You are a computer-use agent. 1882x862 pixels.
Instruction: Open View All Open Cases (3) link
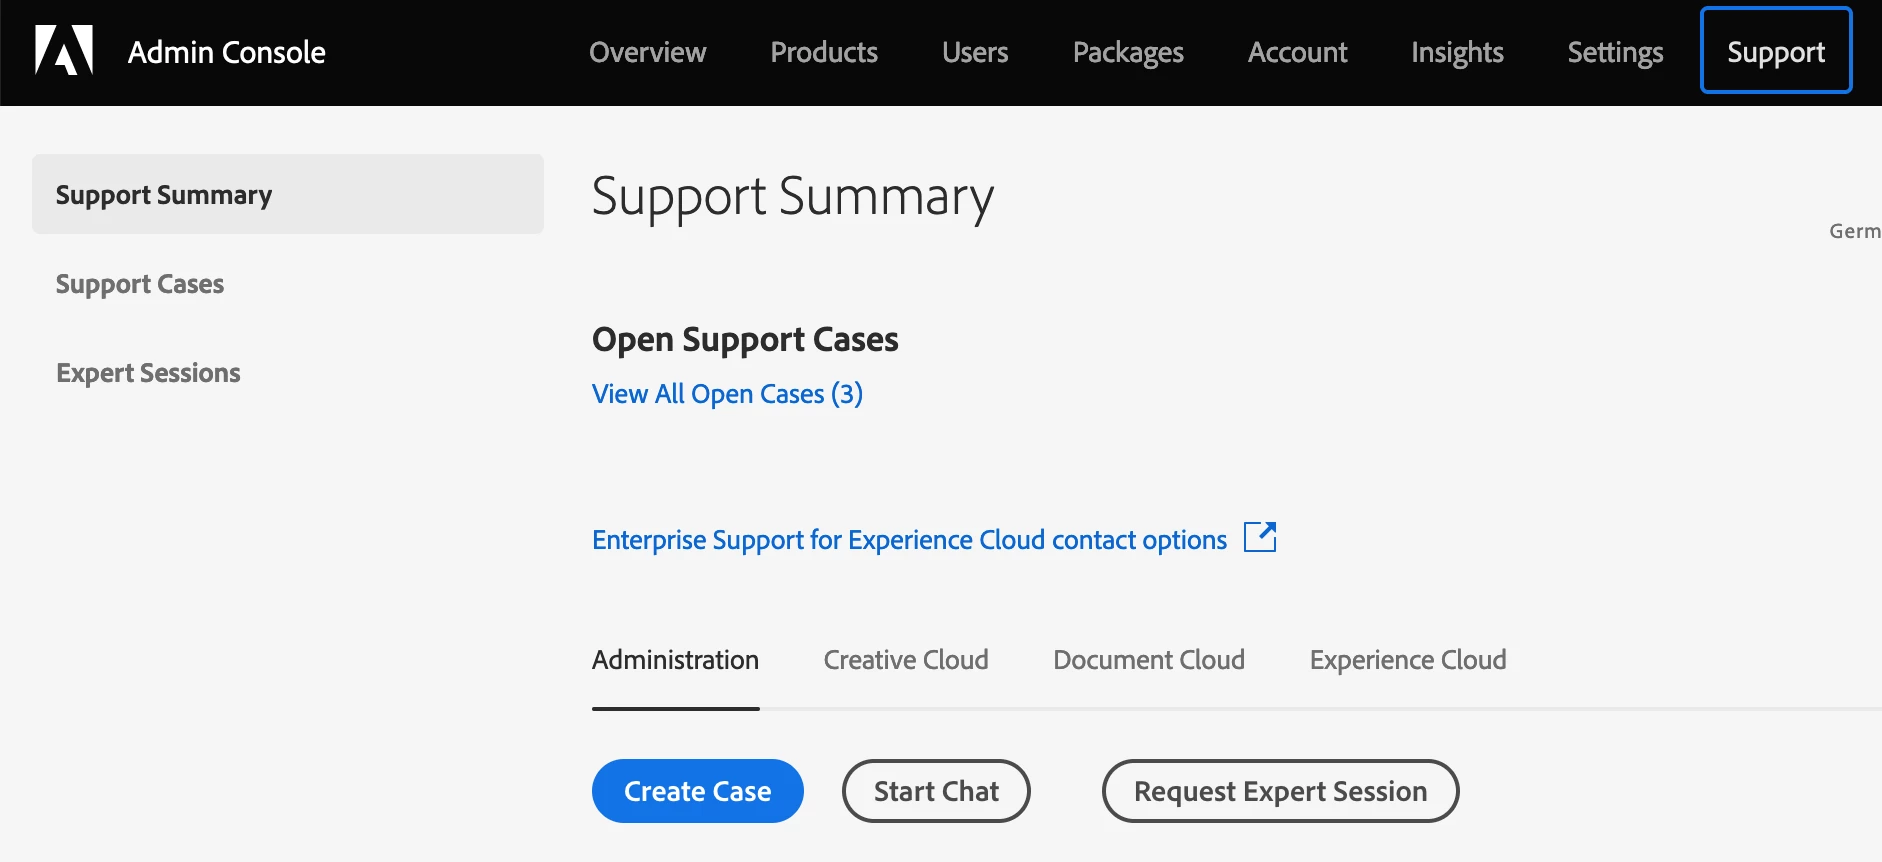(727, 394)
